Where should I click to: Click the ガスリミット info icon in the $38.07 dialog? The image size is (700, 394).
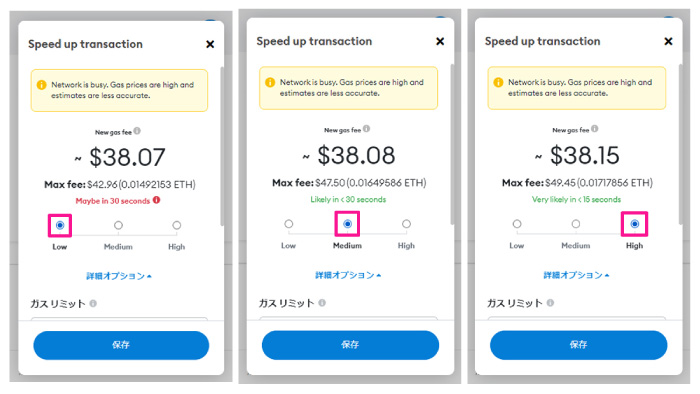pyautogui.click(x=93, y=303)
